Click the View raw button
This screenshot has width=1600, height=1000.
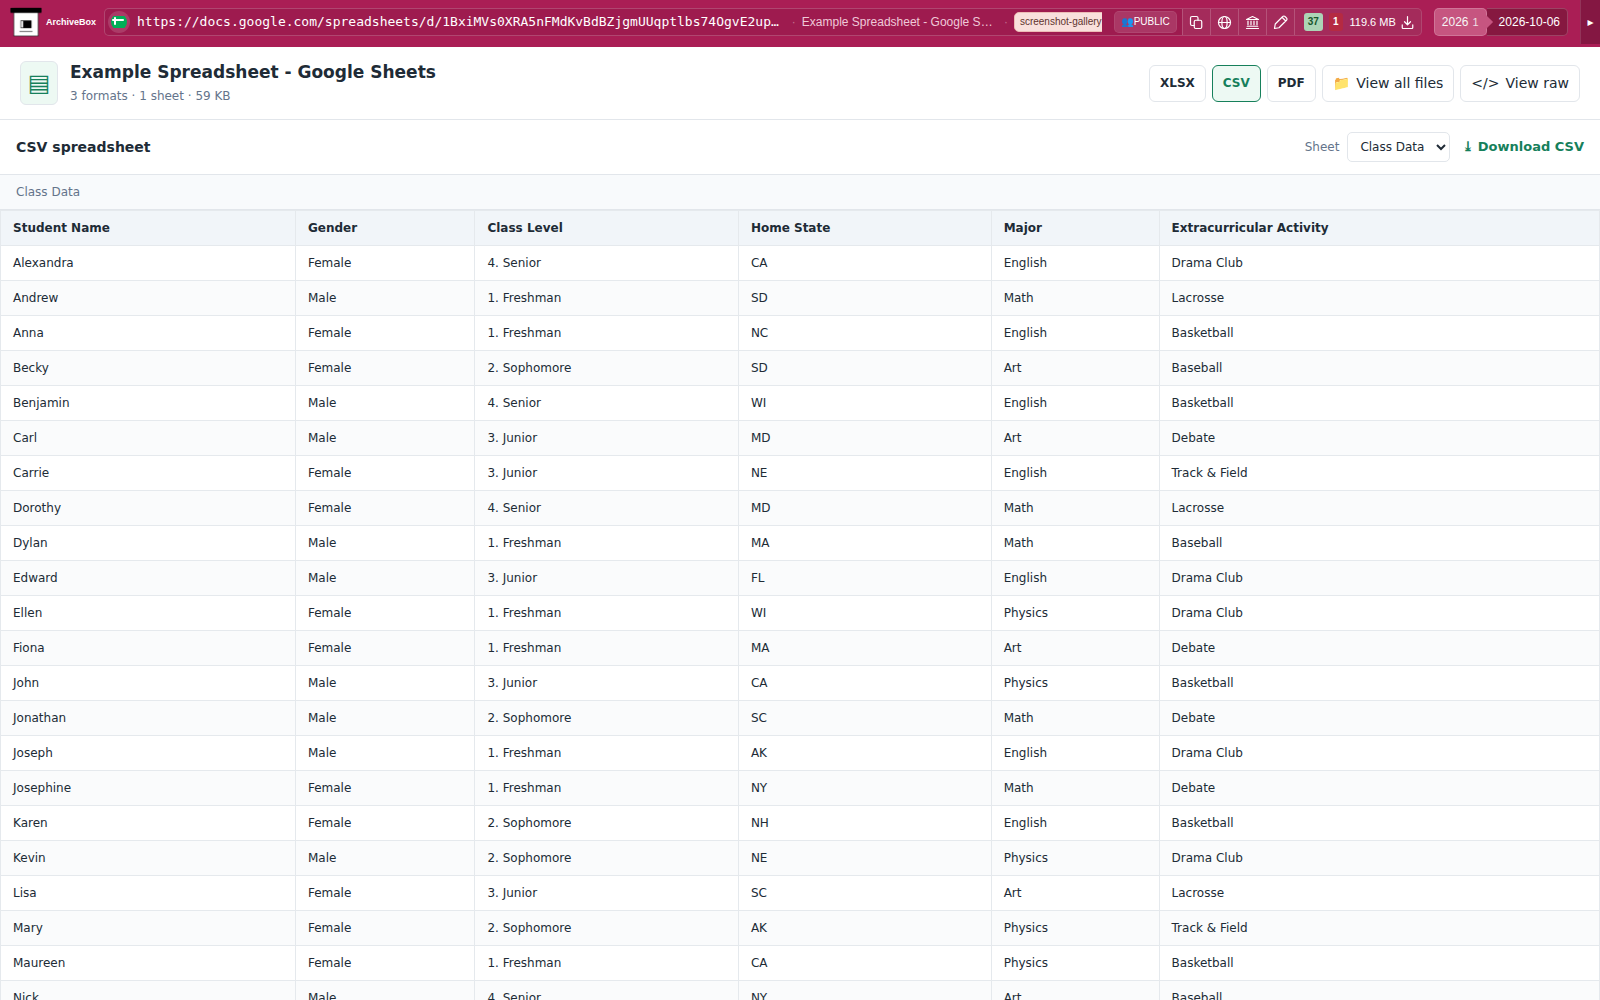pyautogui.click(x=1520, y=83)
